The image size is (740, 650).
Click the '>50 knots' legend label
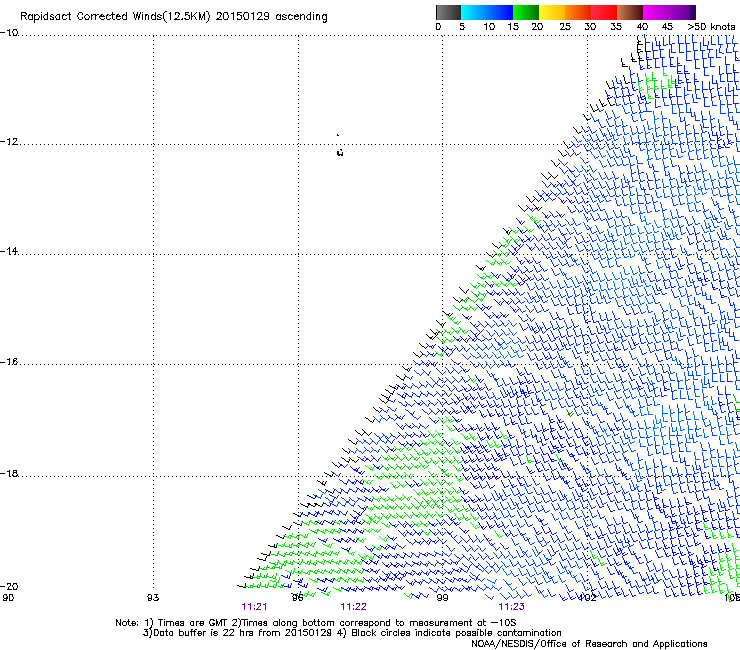(711, 27)
